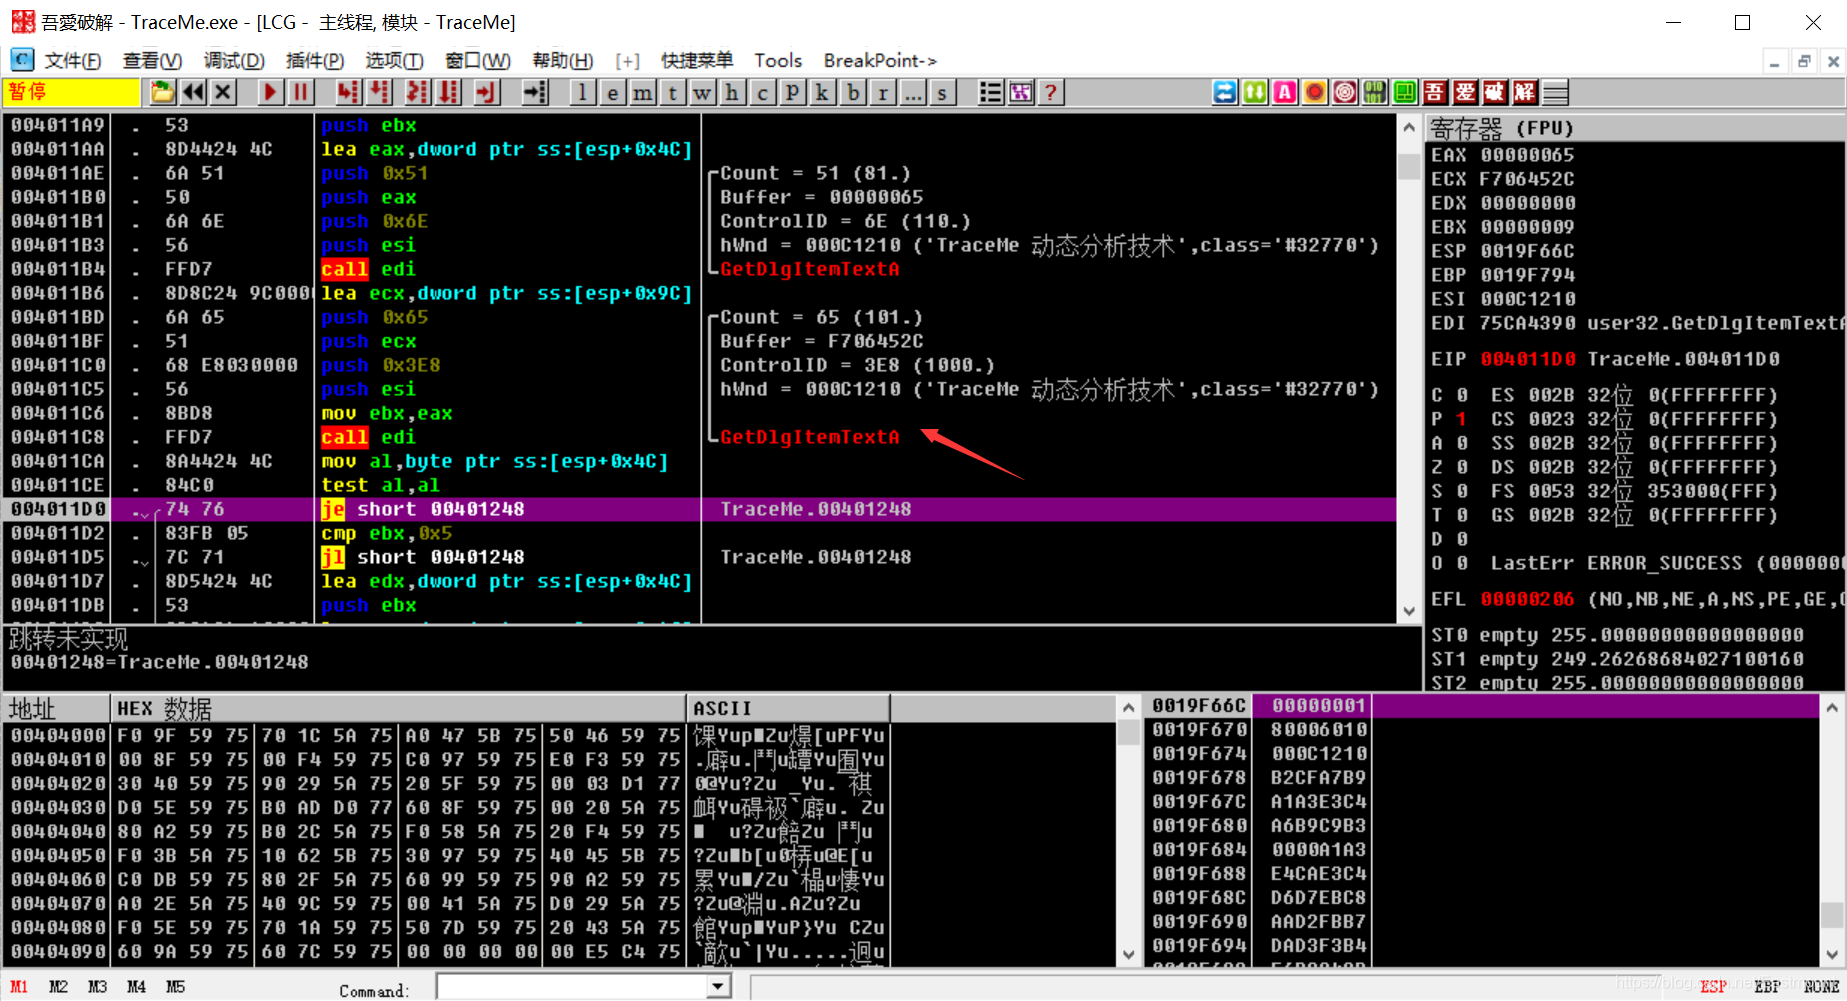Click the gray horizontal-lines toolbar icon
Viewport: 1847px width, 1001px height.
[x=1555, y=93]
